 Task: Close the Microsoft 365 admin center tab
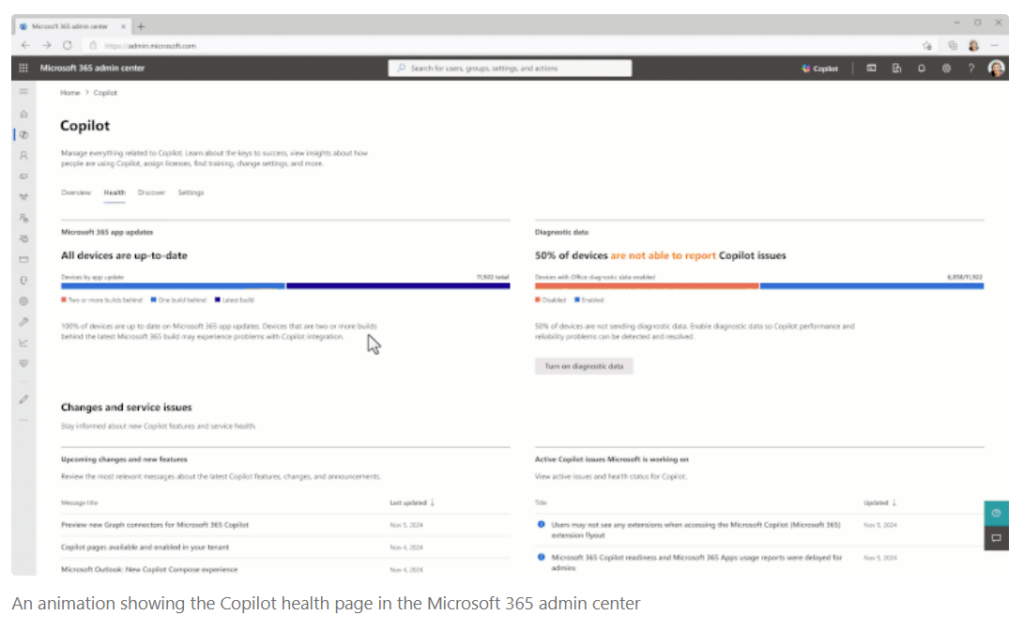tap(123, 27)
